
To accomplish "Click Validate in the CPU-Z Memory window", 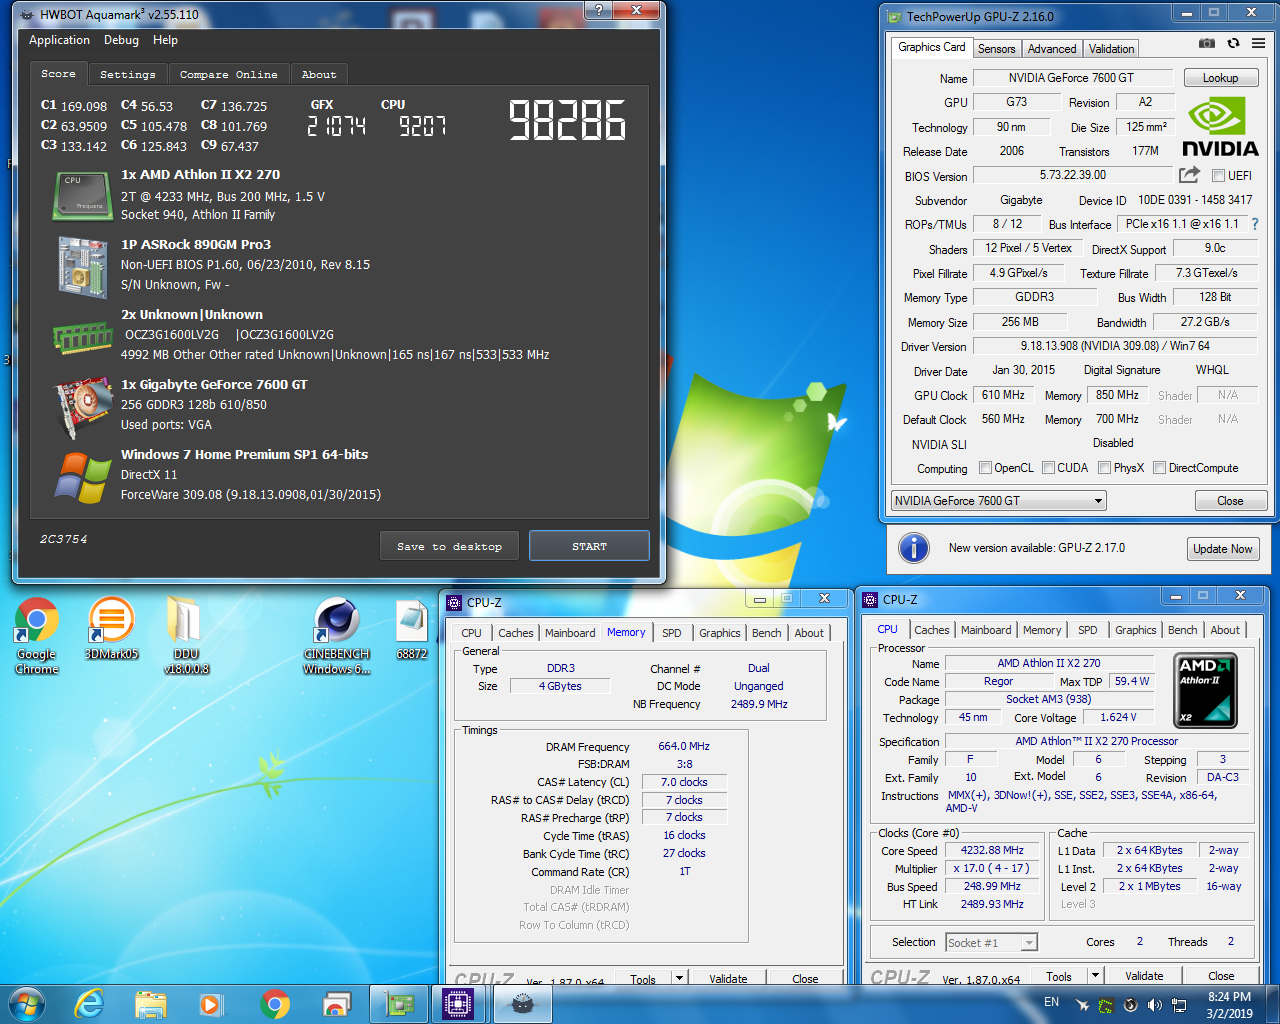I will pos(728,978).
